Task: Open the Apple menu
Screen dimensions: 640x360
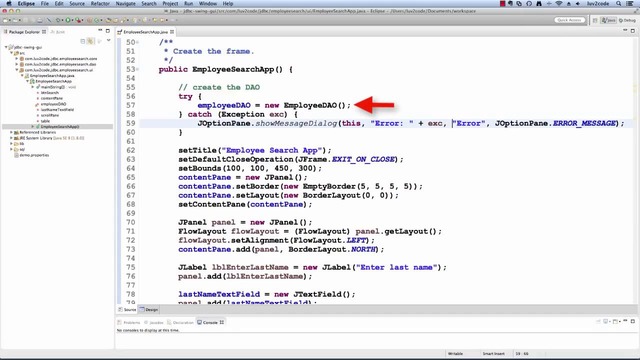Action: coord(9,3)
